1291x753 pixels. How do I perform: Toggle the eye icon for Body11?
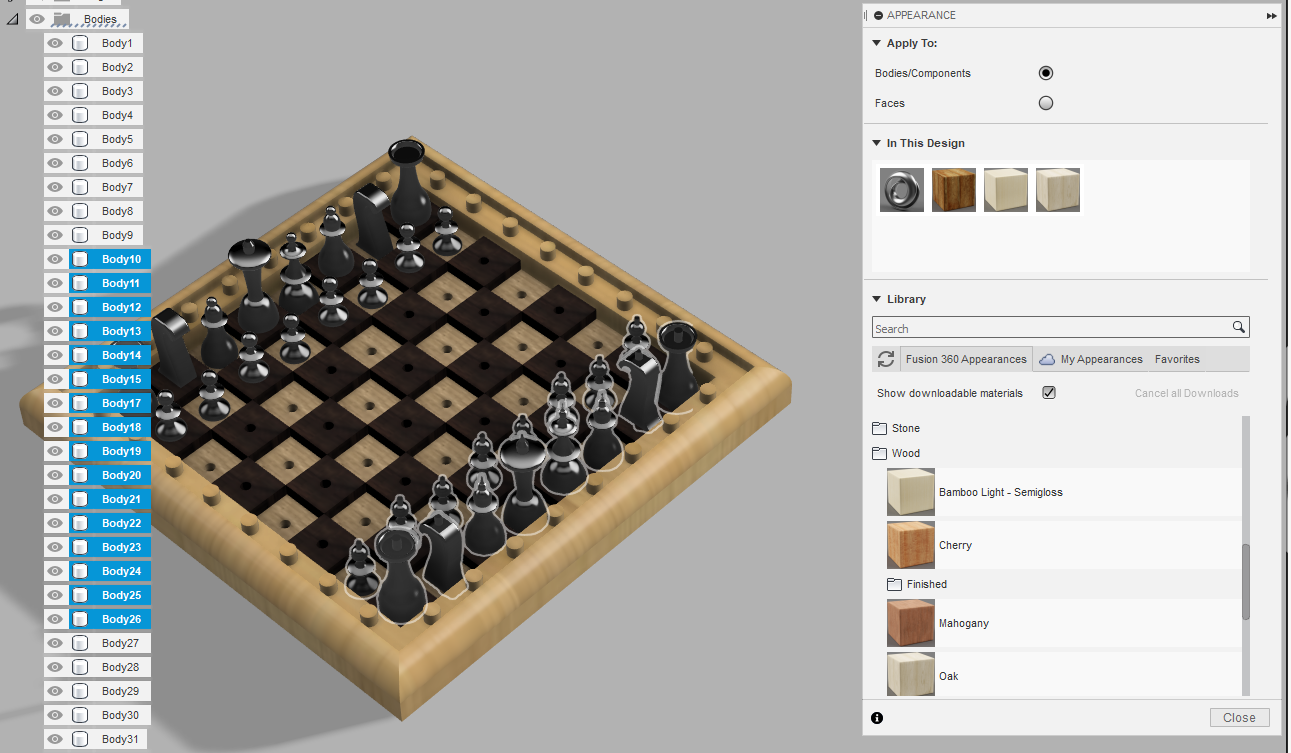coord(55,283)
